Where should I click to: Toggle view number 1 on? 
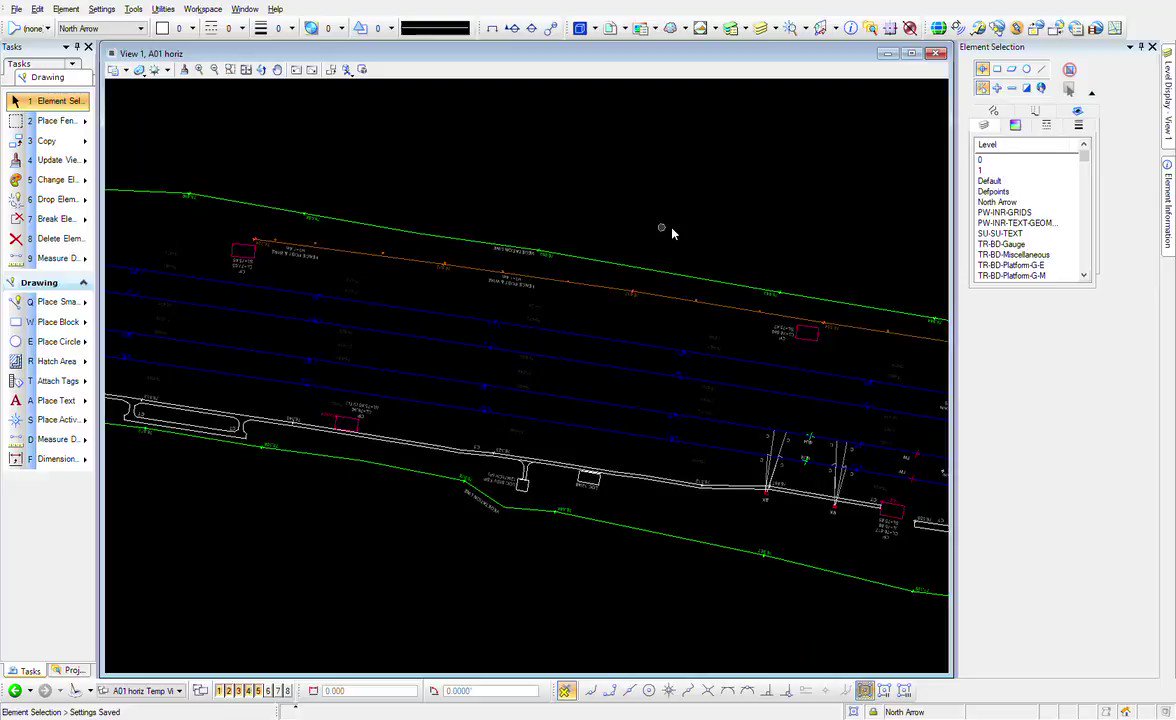pyautogui.click(x=219, y=691)
